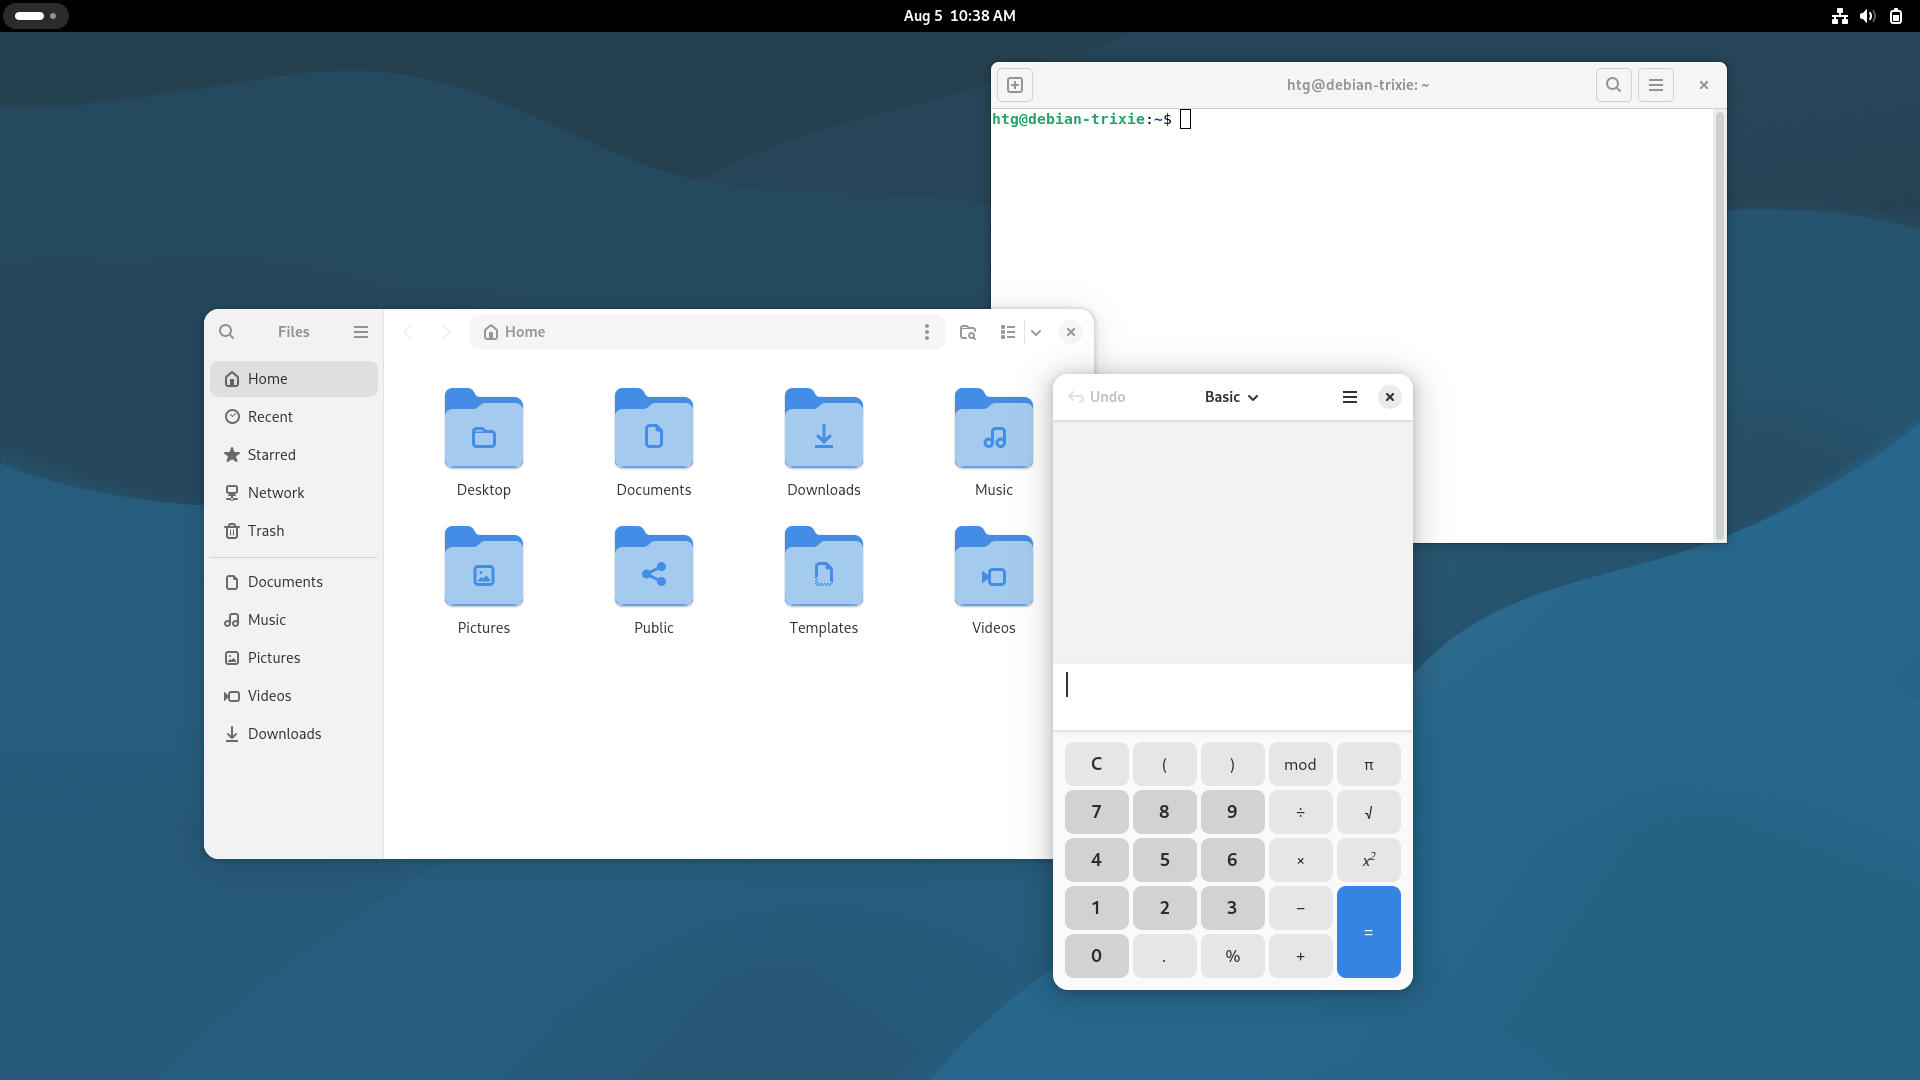Viewport: 1920px width, 1080px height.
Task: Click digit 7 on the calculator
Action: click(x=1096, y=812)
